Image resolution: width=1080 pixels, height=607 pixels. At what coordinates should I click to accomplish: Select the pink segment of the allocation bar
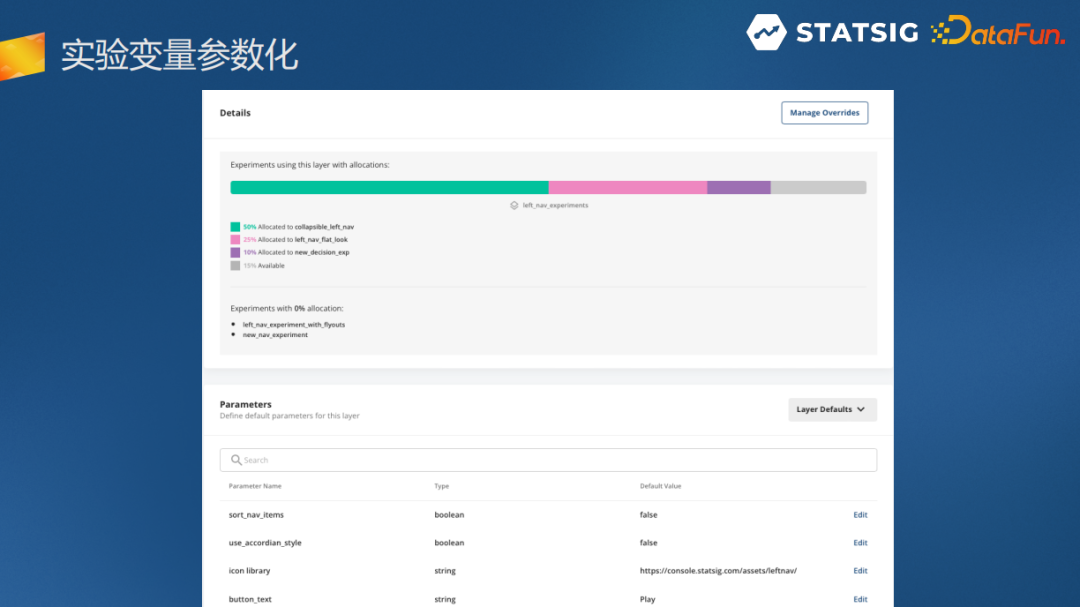[x=627, y=187]
